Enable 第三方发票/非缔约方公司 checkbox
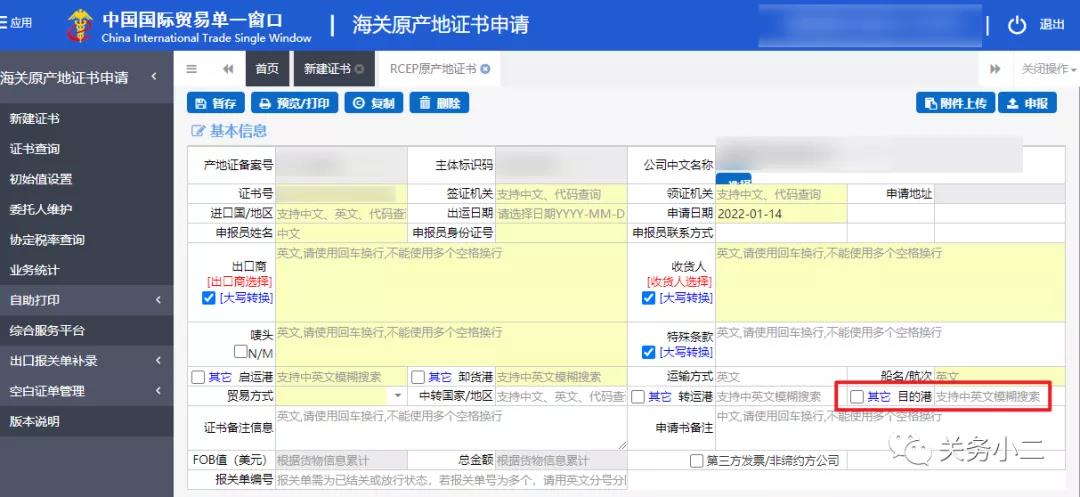The height and width of the screenshot is (497, 1080). (x=697, y=460)
